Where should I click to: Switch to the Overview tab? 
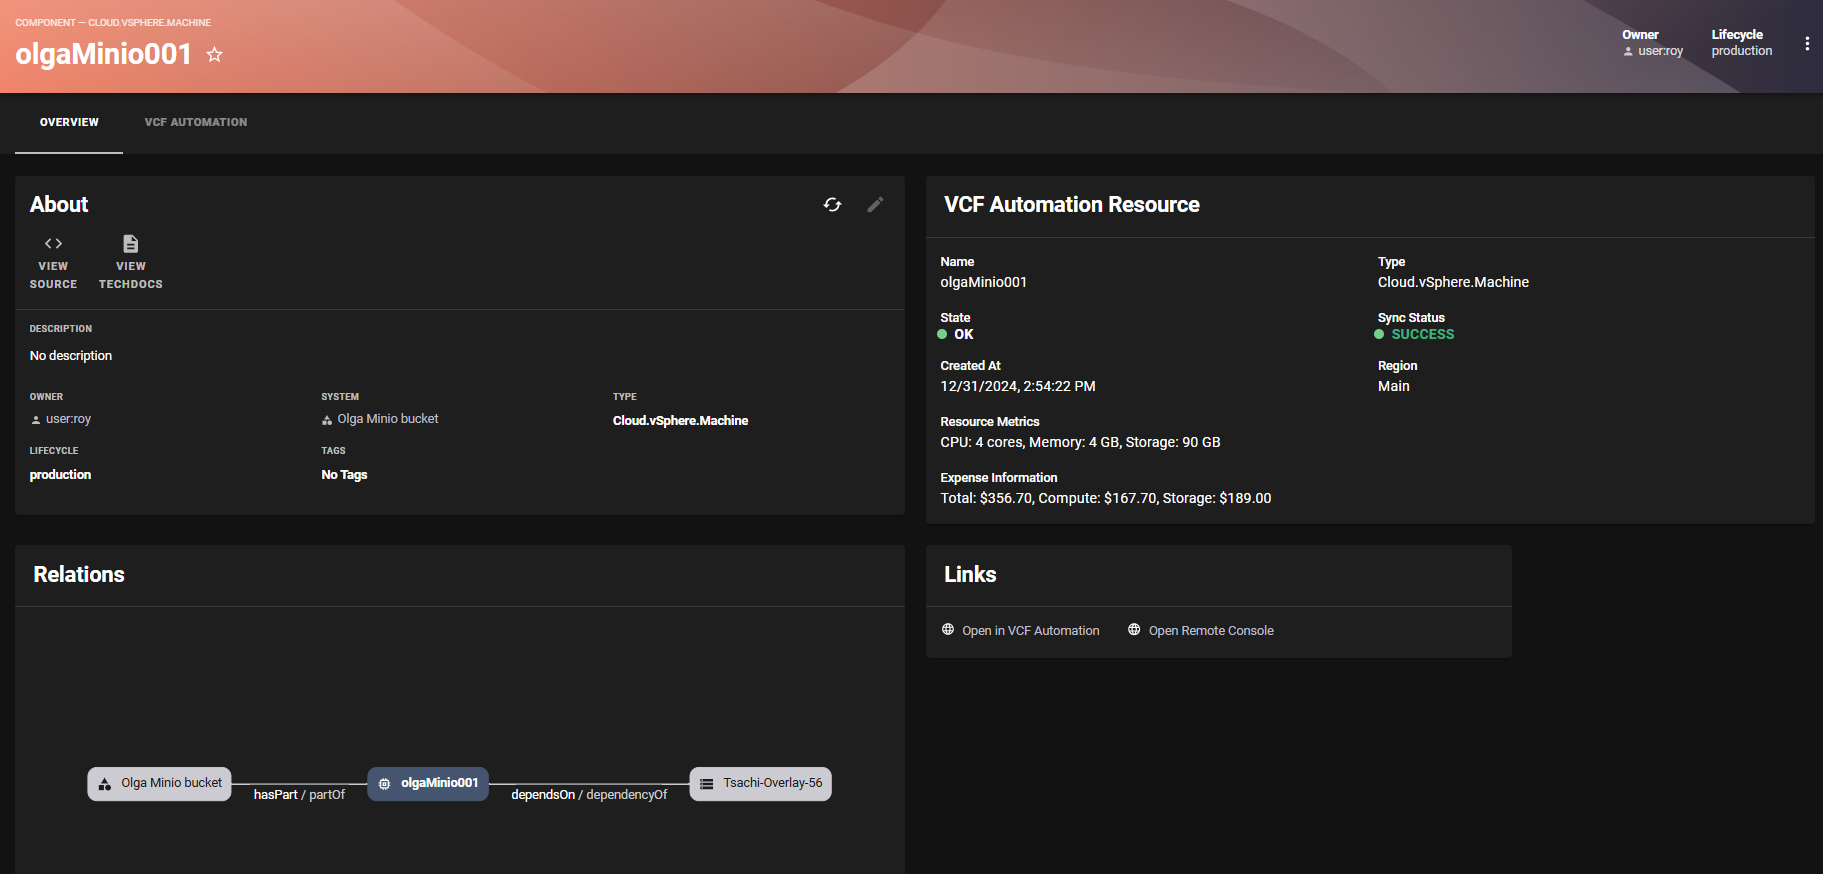point(69,123)
